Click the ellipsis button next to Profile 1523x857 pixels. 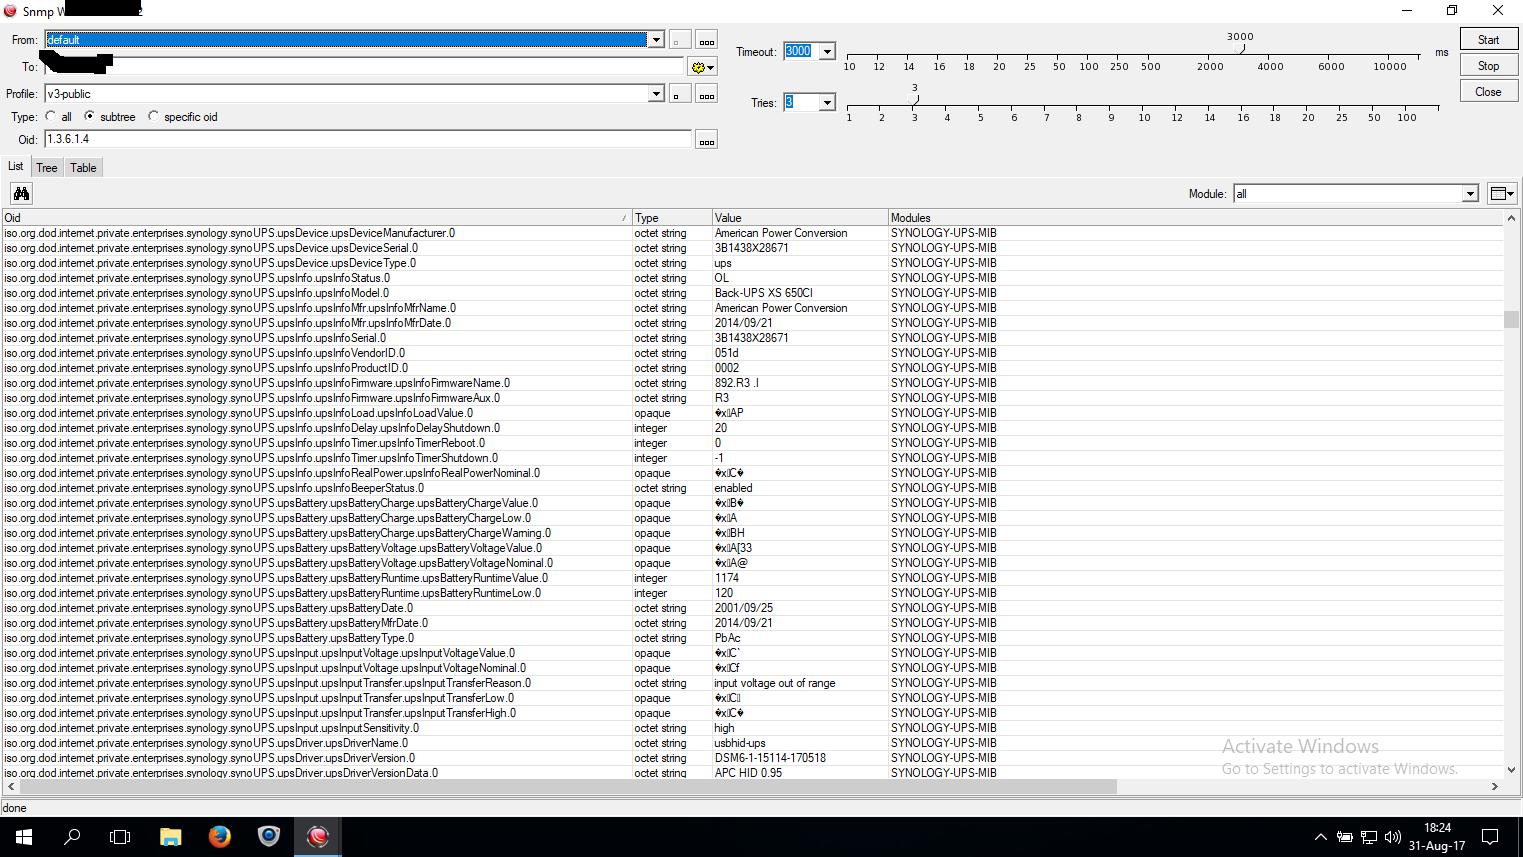point(707,94)
